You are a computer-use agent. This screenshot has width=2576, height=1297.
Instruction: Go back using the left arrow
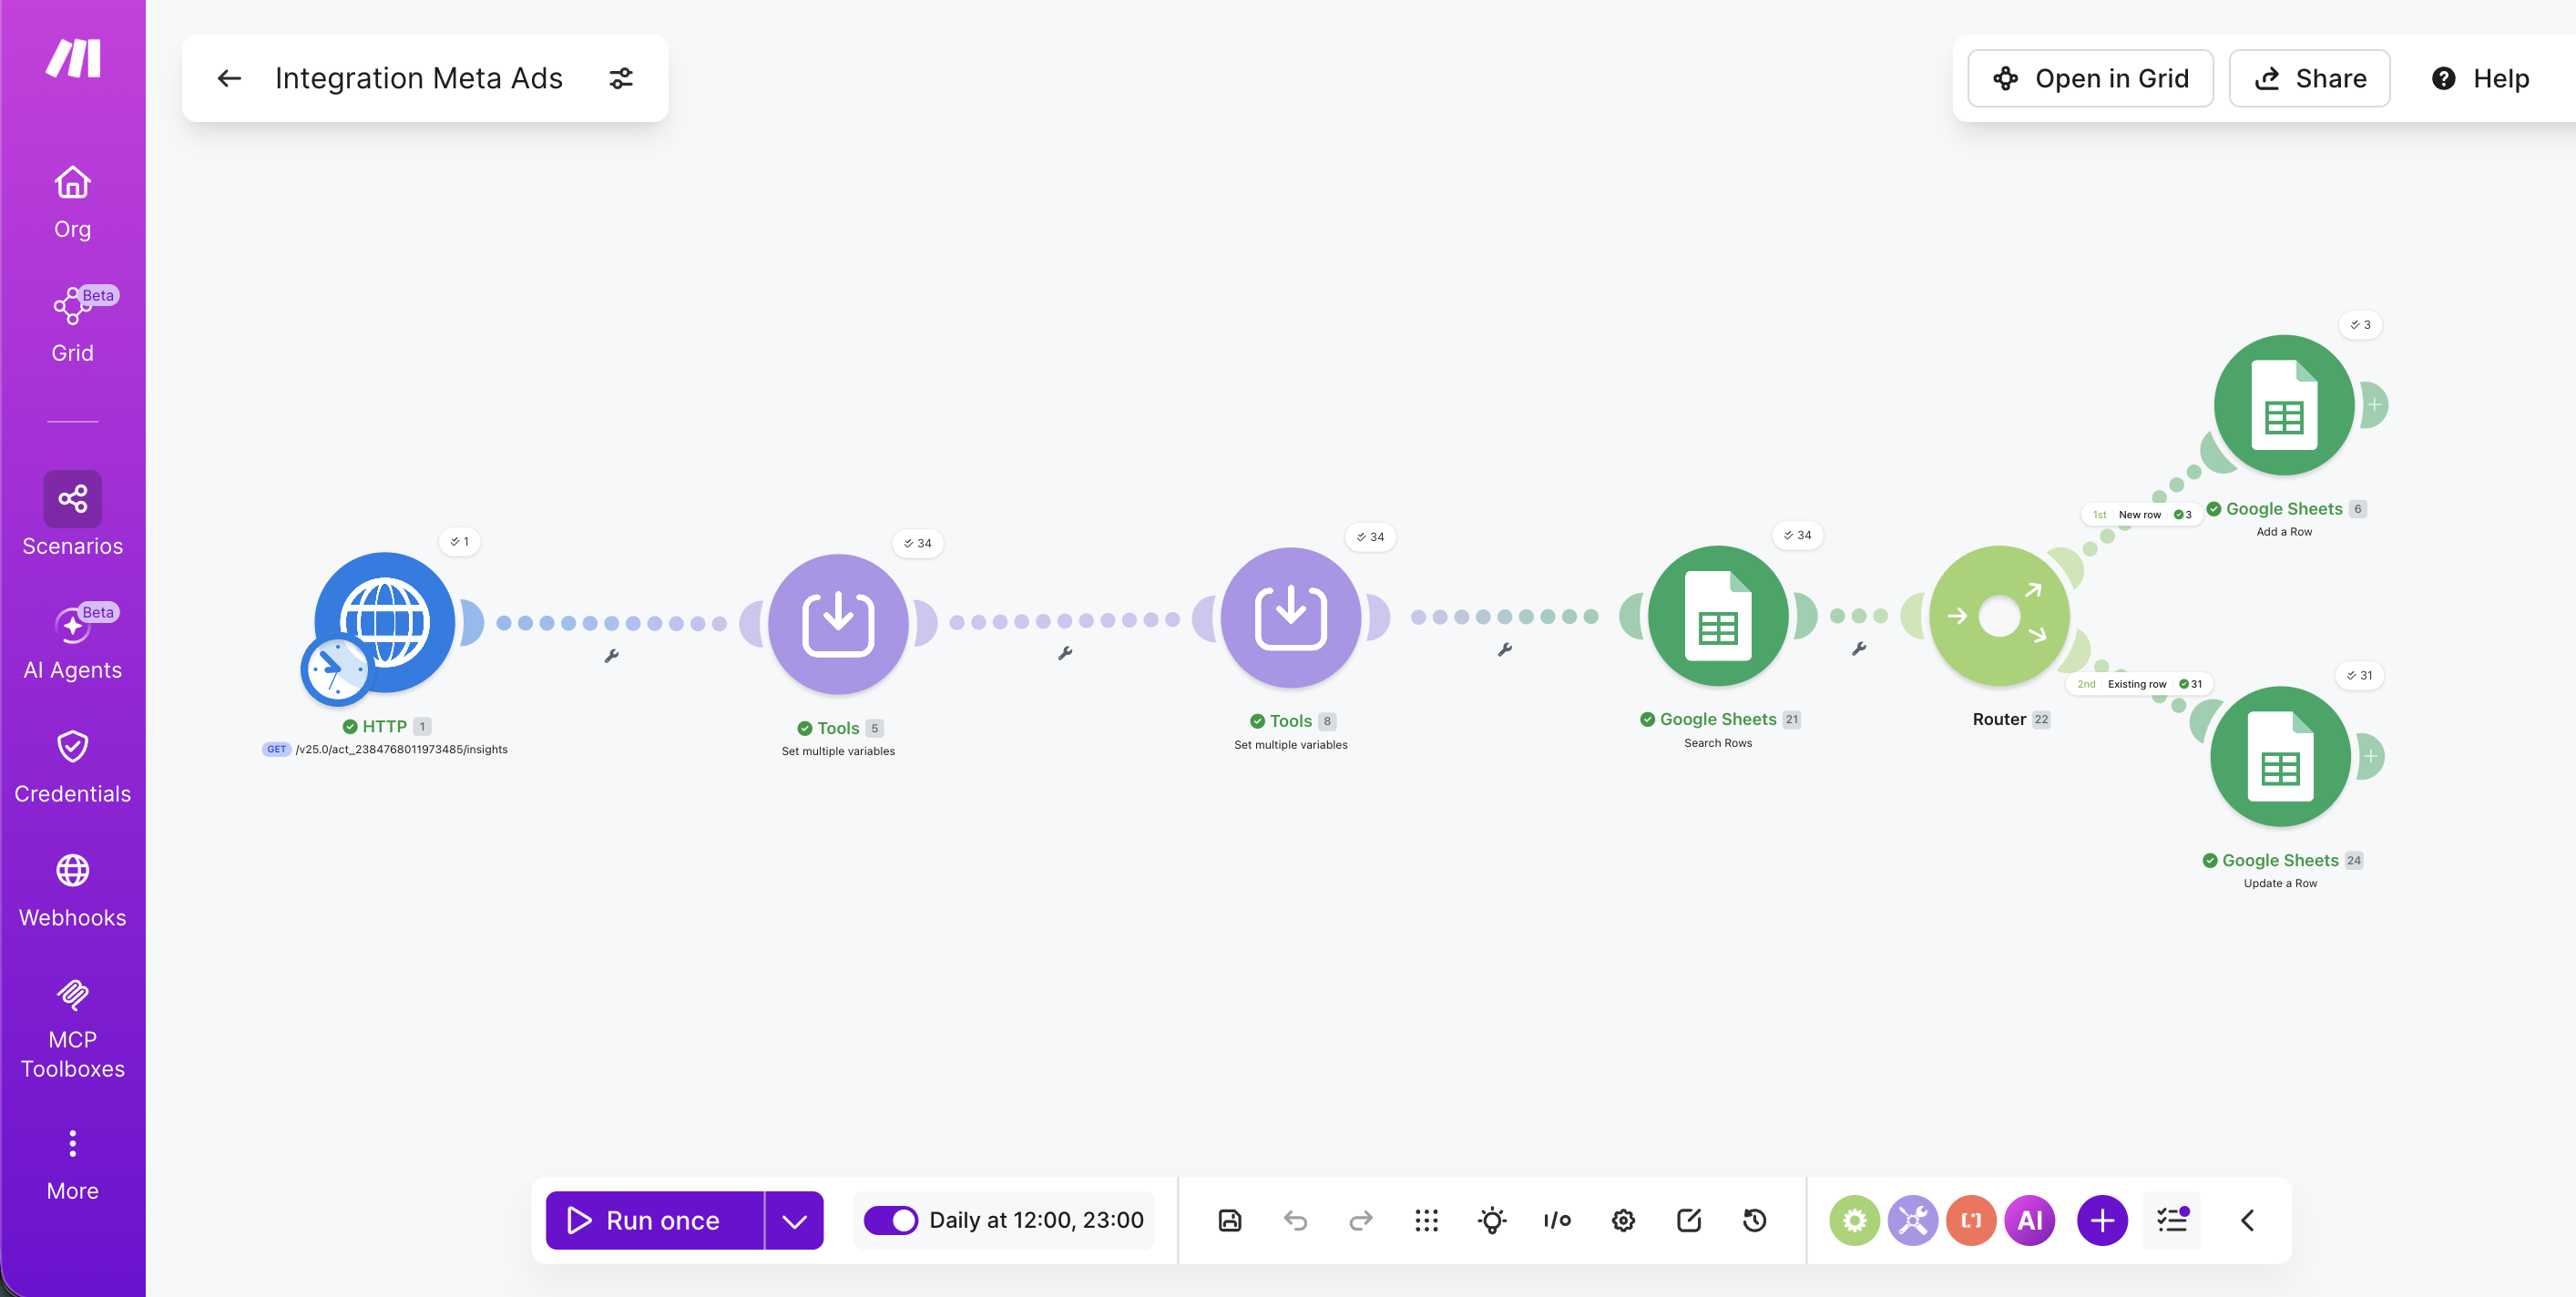[x=229, y=78]
